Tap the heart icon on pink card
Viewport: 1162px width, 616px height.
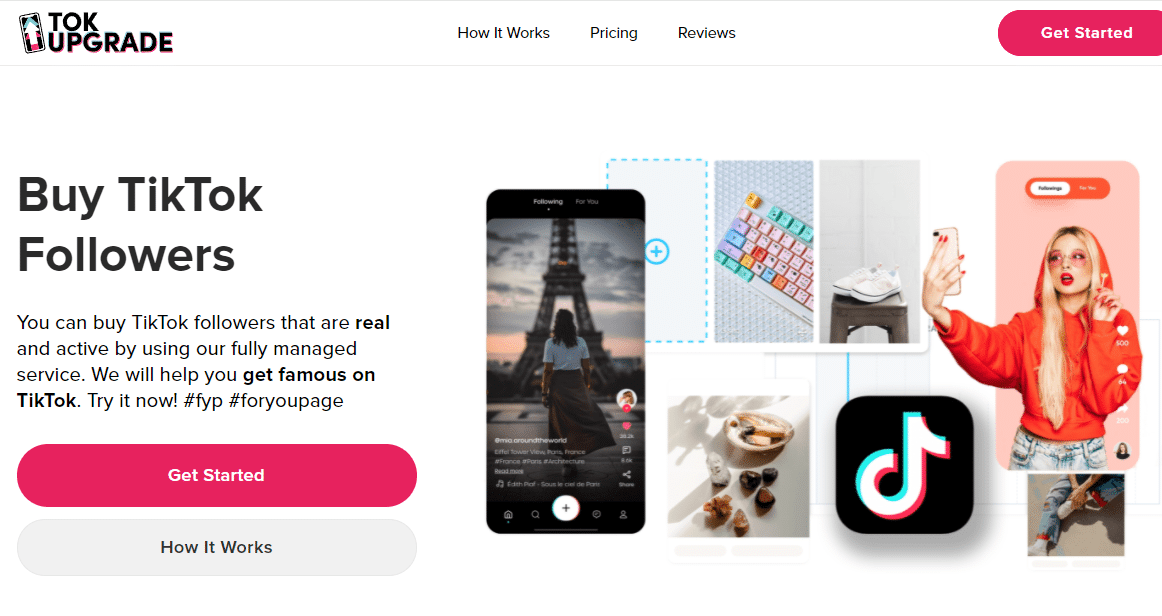click(1122, 331)
